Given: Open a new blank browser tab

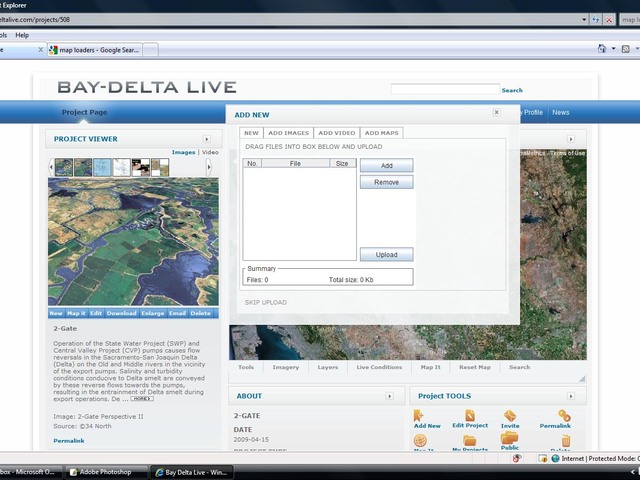Looking at the screenshot, I should click(150, 50).
